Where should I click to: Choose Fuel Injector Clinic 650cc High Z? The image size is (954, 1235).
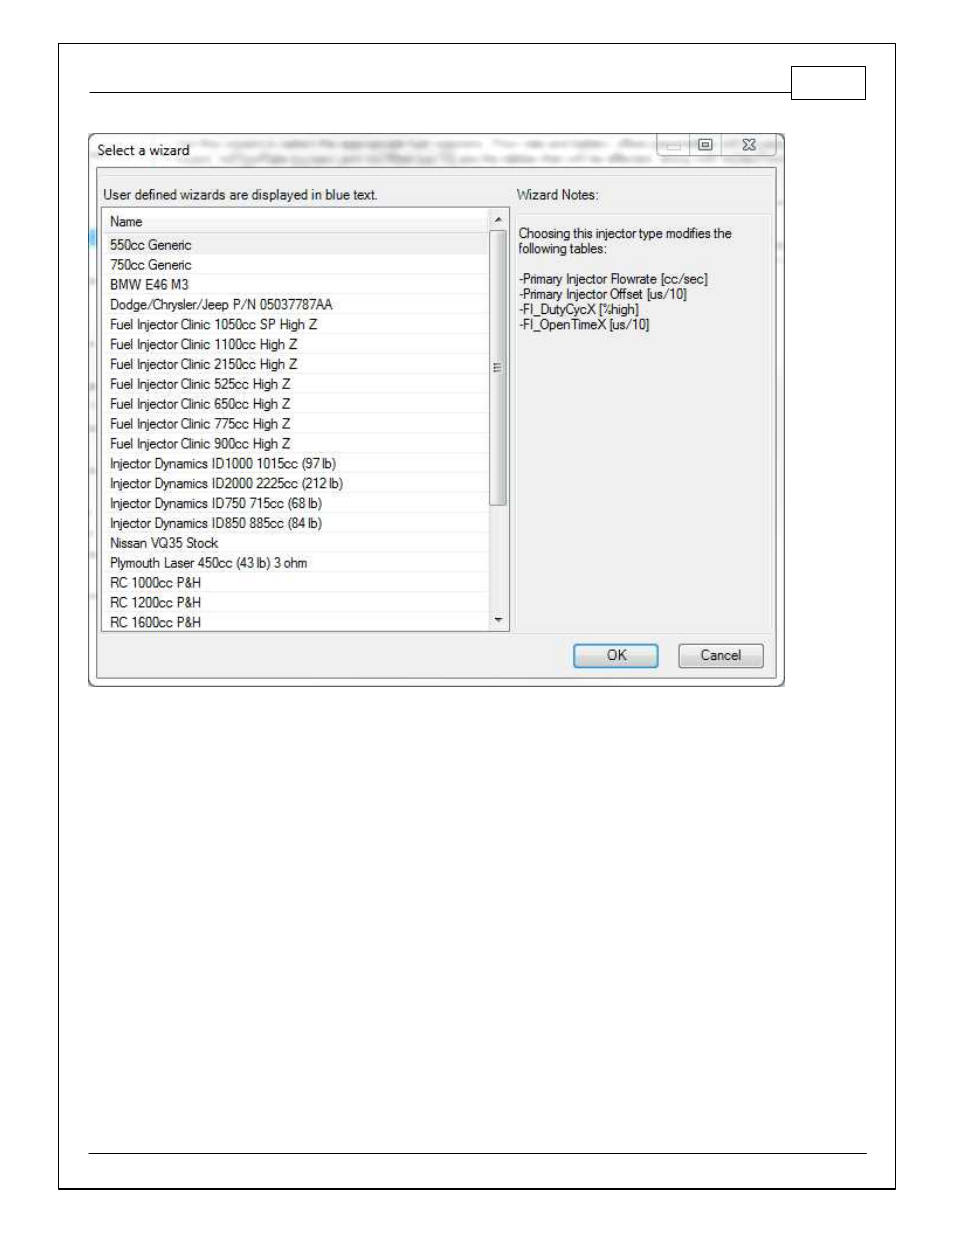[x=295, y=404]
